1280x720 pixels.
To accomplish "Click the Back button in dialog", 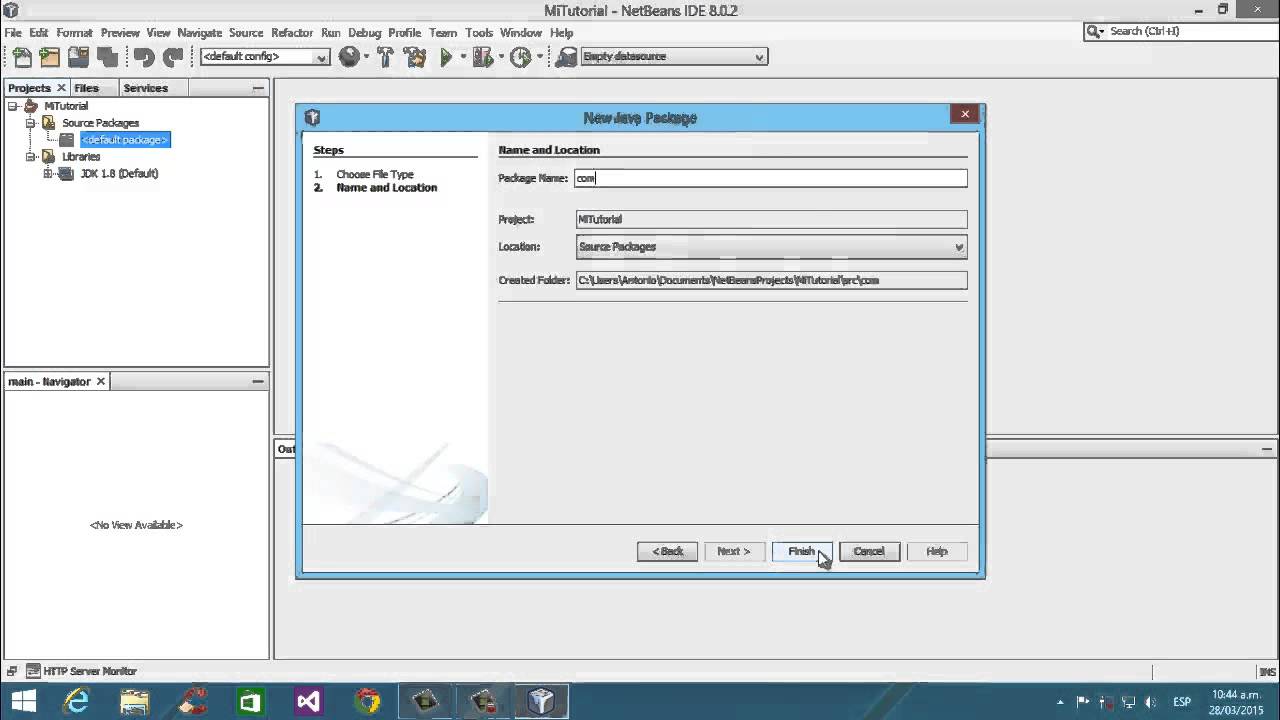I will pyautogui.click(x=668, y=551).
